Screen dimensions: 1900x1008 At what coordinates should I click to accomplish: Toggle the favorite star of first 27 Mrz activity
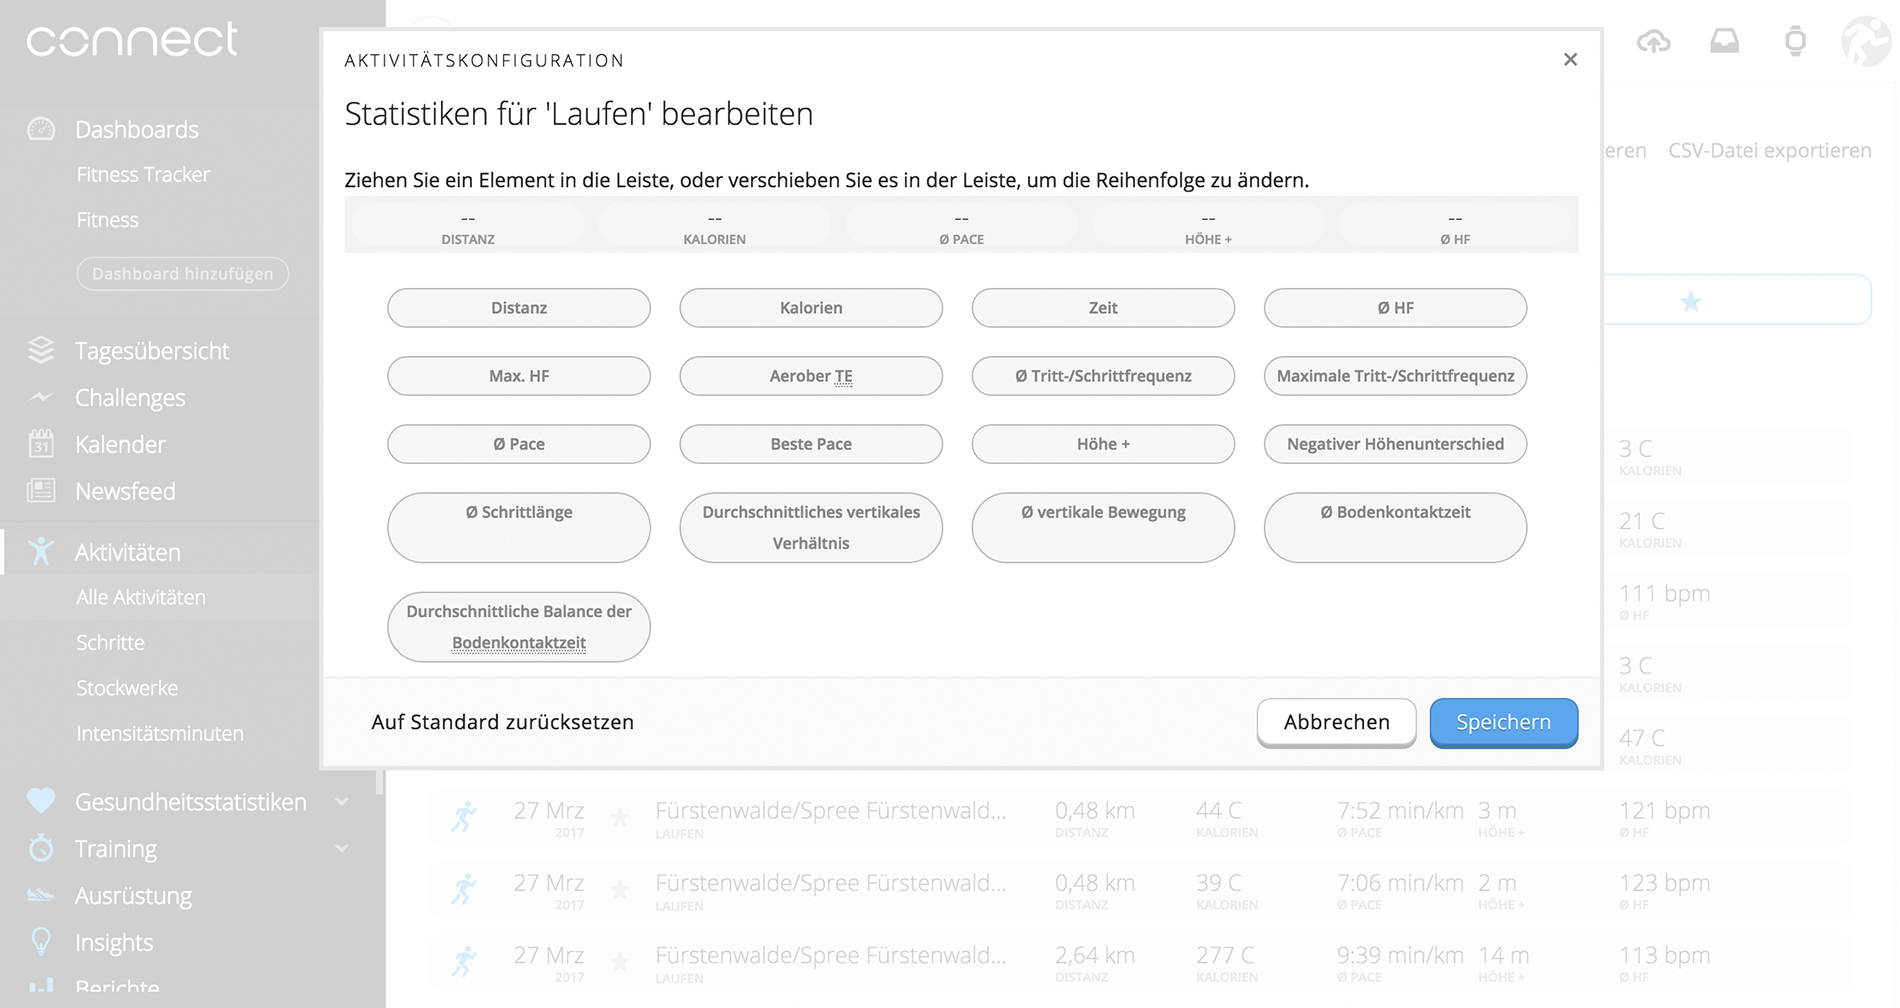click(620, 818)
